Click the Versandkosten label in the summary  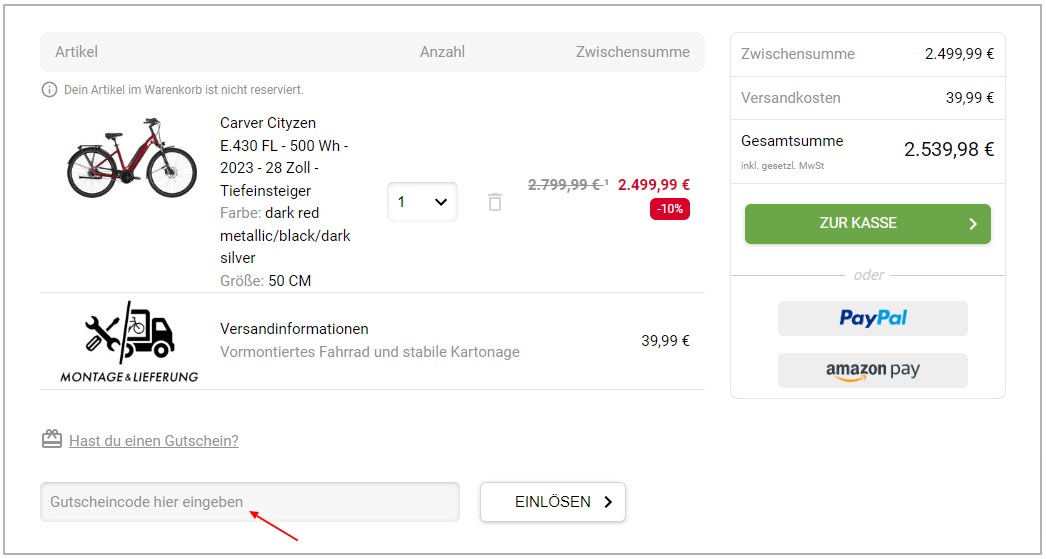791,98
